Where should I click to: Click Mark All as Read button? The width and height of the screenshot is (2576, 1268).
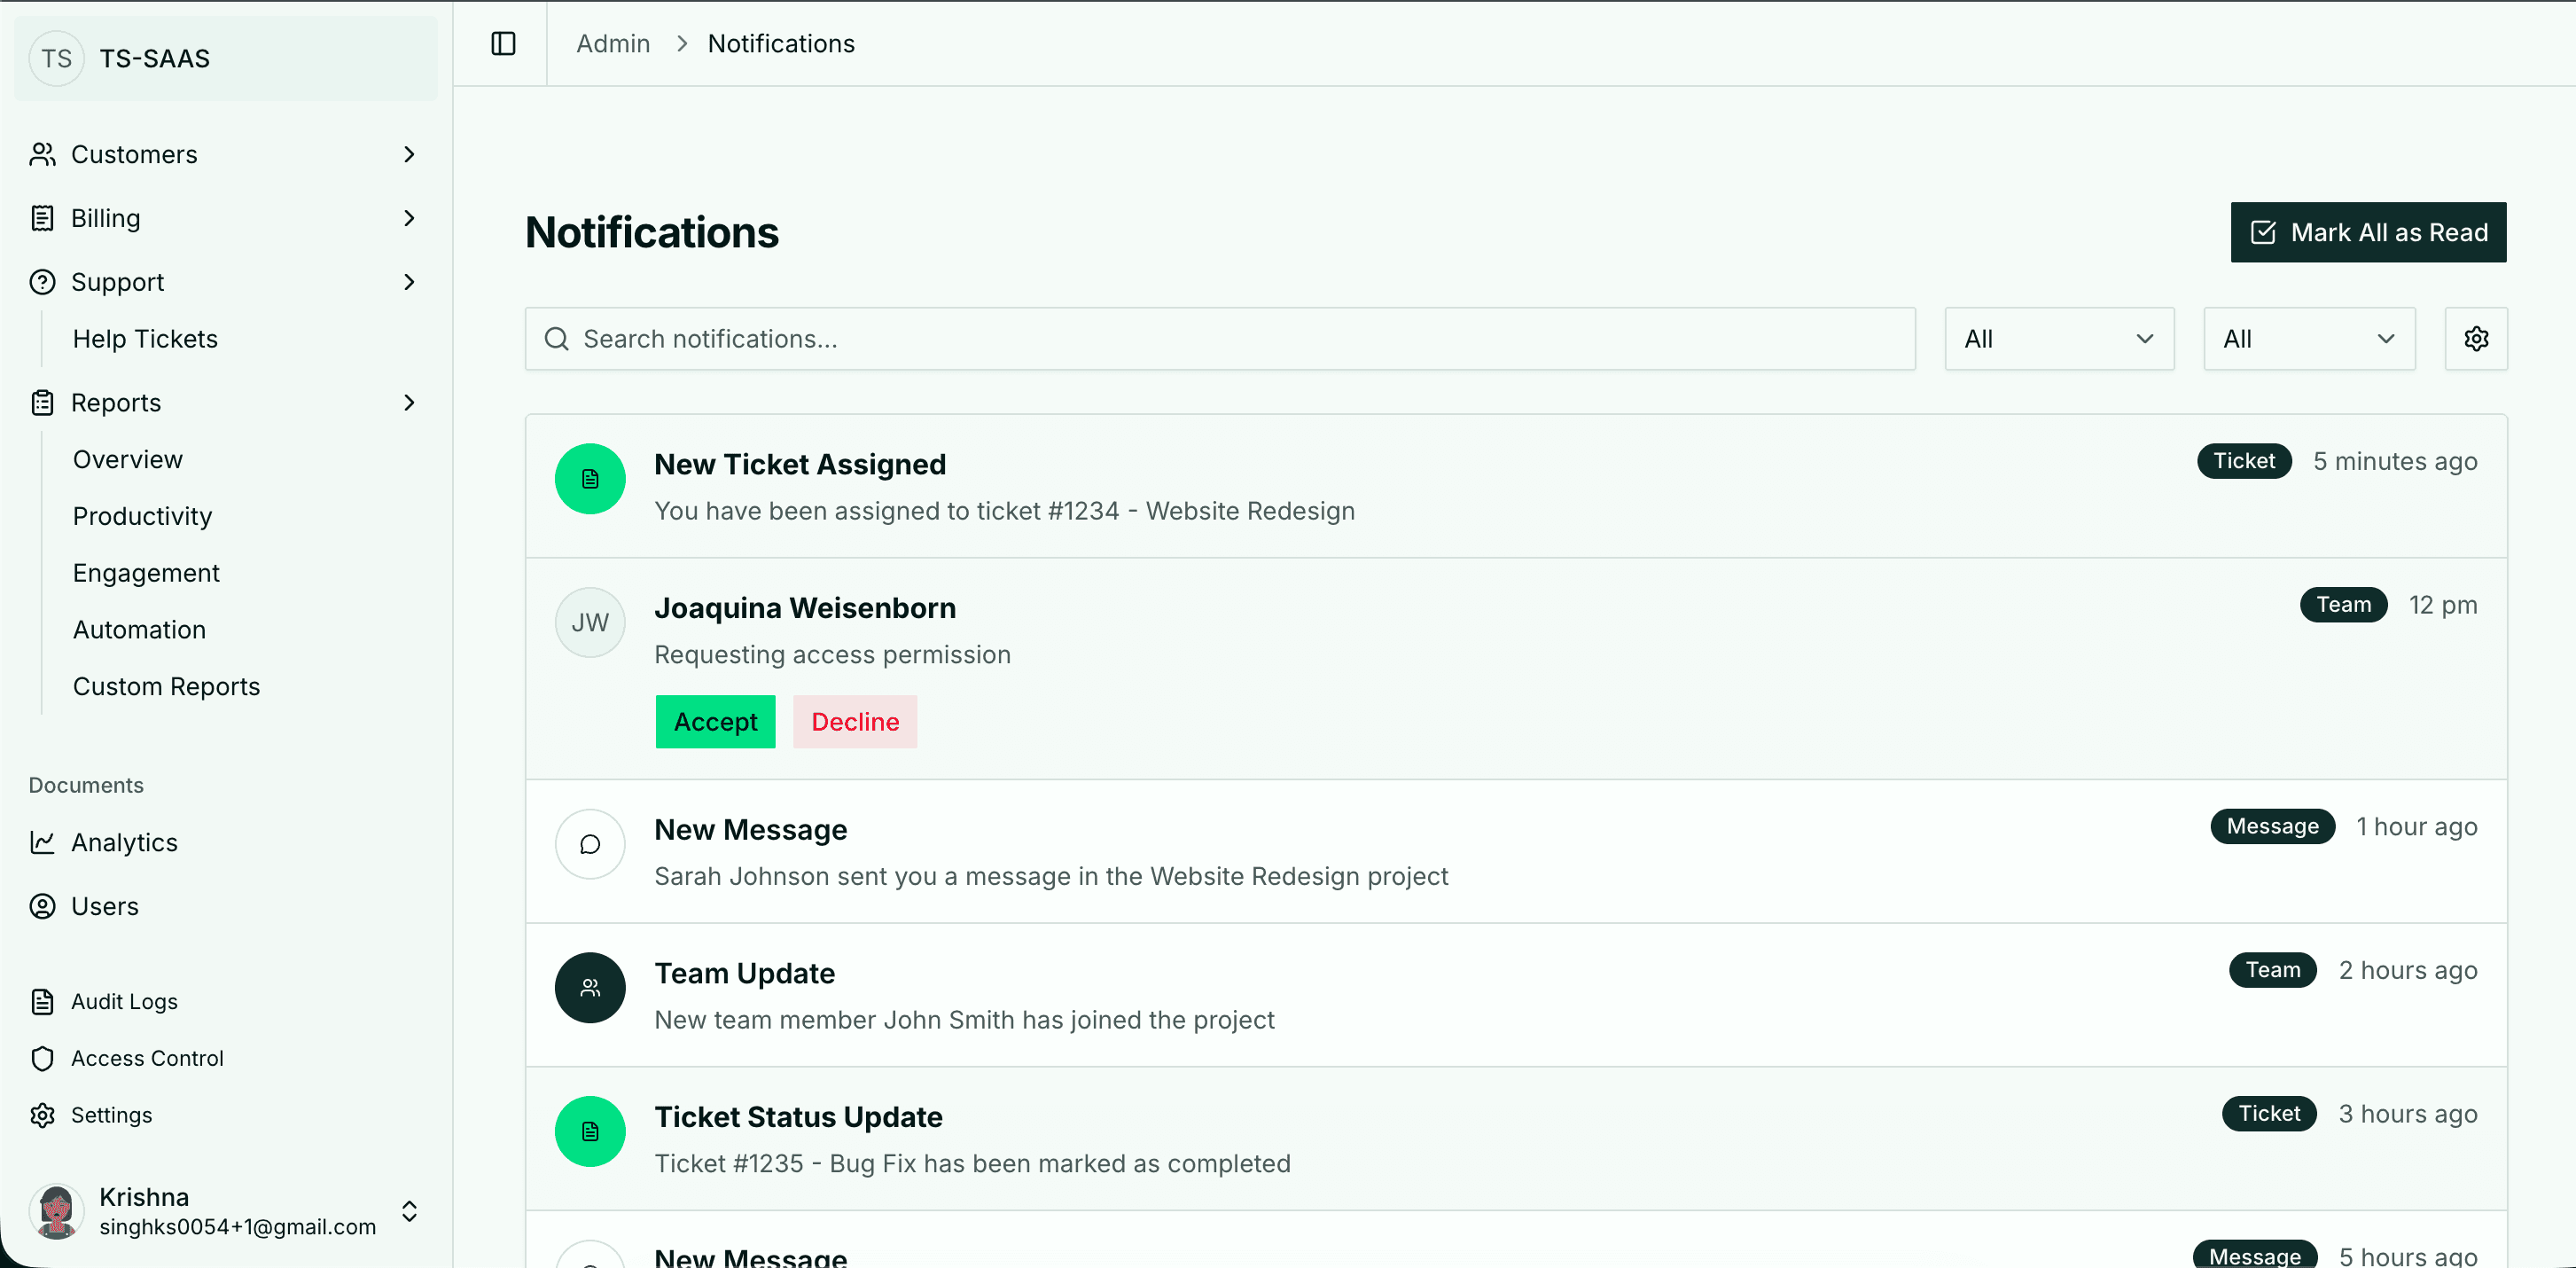point(2368,232)
